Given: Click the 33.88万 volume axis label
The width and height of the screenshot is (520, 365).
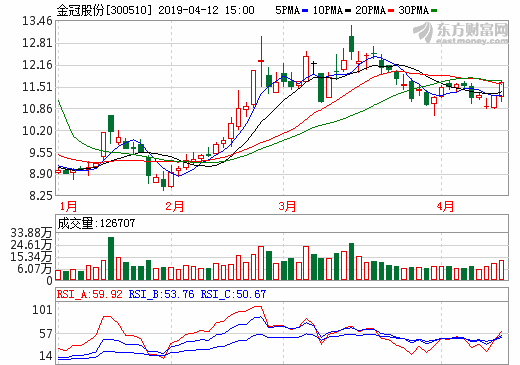Looking at the screenshot, I should click(32, 233).
